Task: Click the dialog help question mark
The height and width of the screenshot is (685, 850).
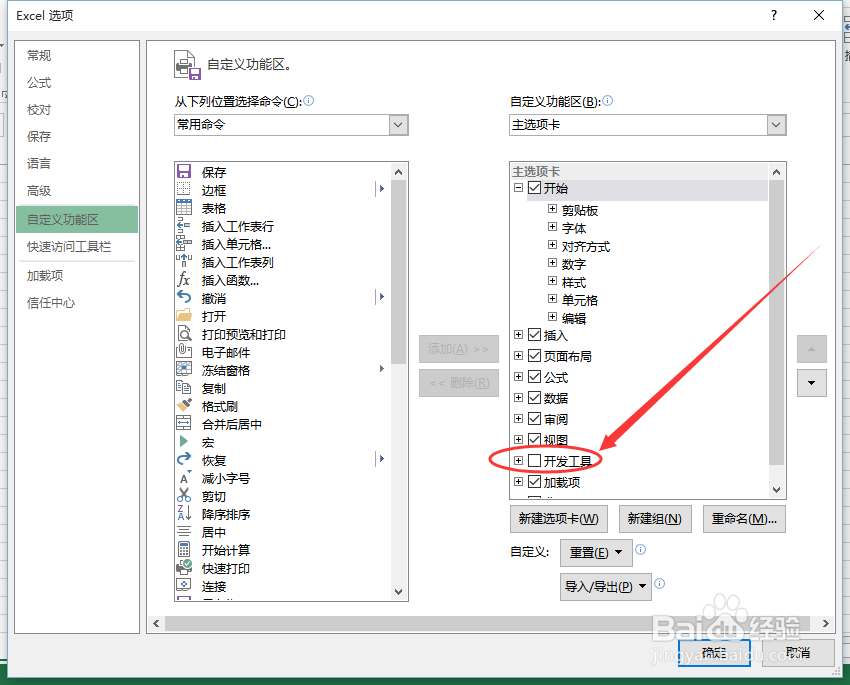Action: click(774, 15)
